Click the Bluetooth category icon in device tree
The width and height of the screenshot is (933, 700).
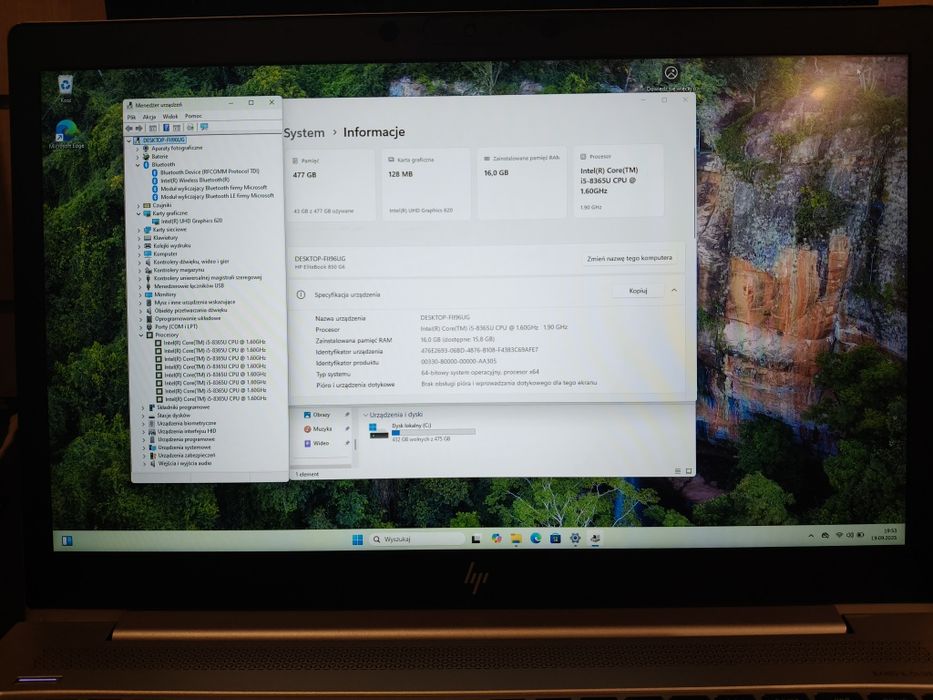coord(146,164)
